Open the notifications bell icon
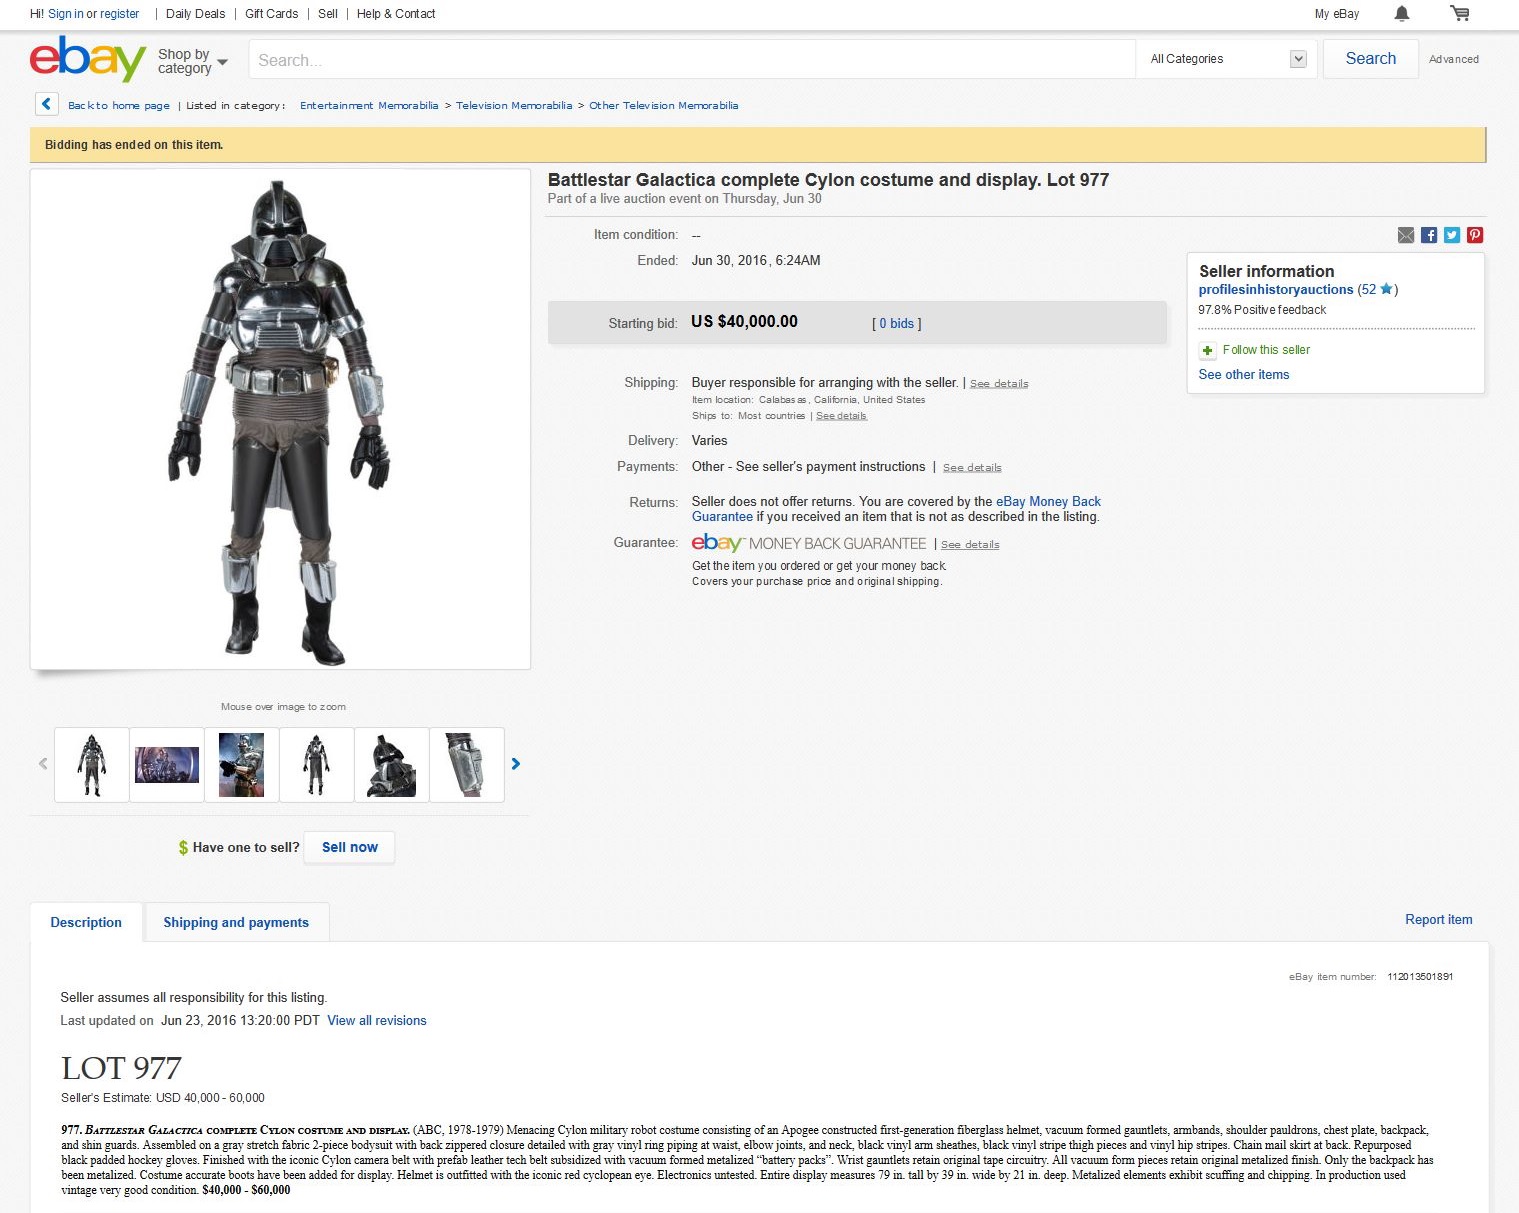The width and height of the screenshot is (1519, 1213). tap(1402, 13)
